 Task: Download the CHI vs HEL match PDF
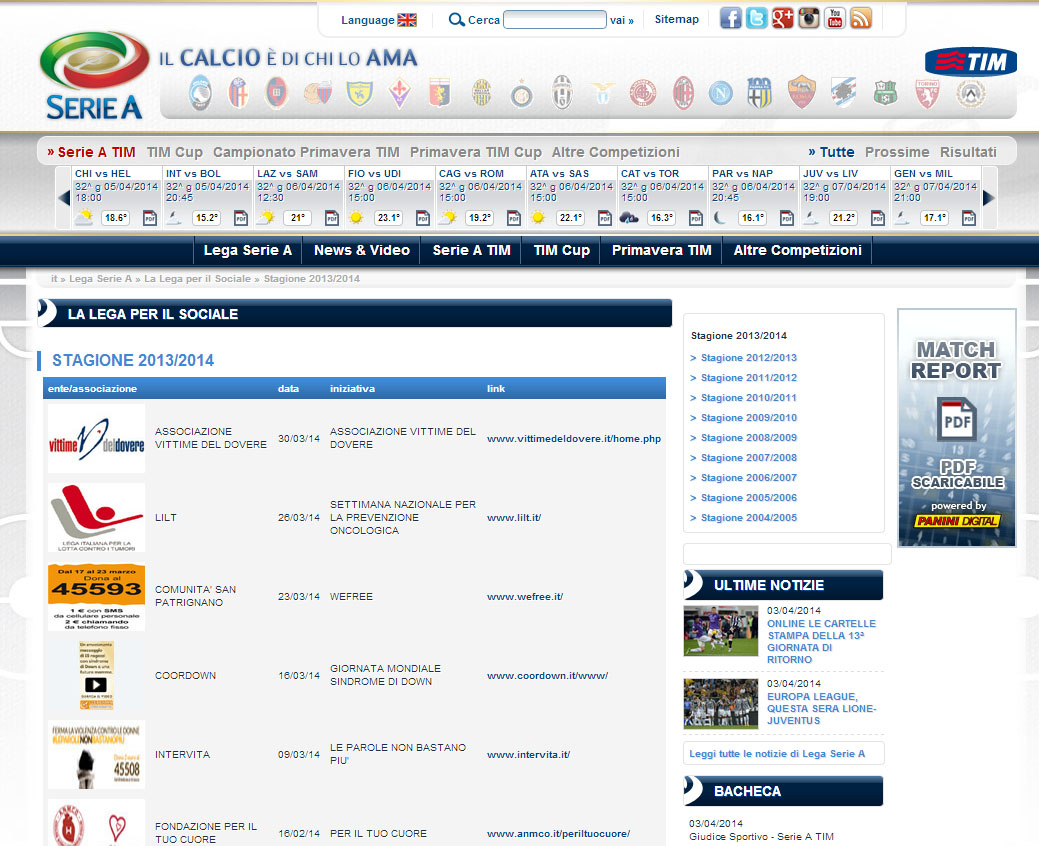(150, 218)
